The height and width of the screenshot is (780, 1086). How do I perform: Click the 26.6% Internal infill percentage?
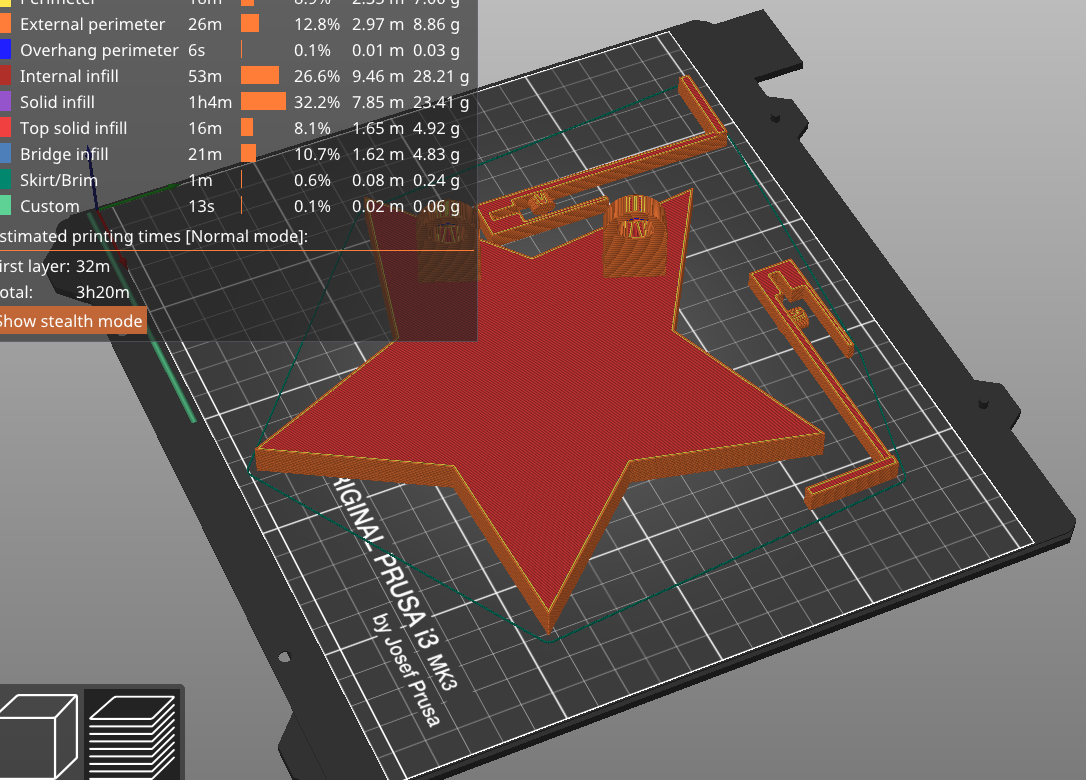317,76
